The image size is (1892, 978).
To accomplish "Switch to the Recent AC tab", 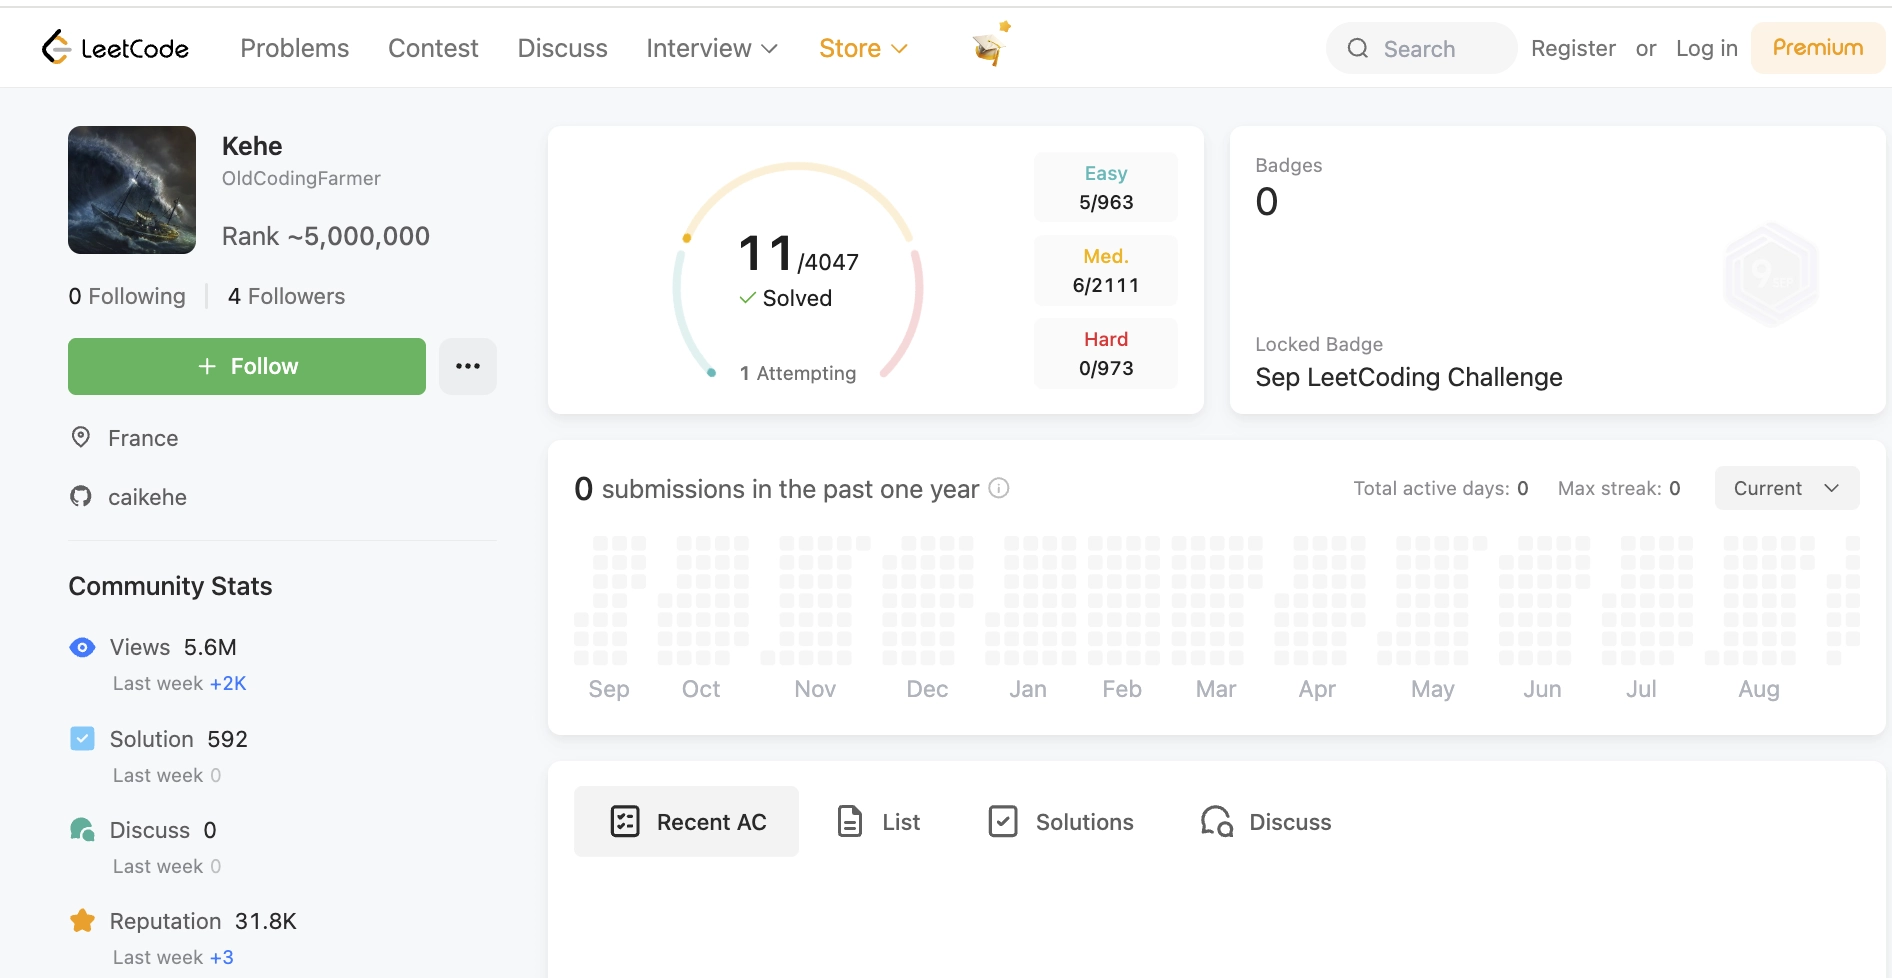I will (686, 821).
